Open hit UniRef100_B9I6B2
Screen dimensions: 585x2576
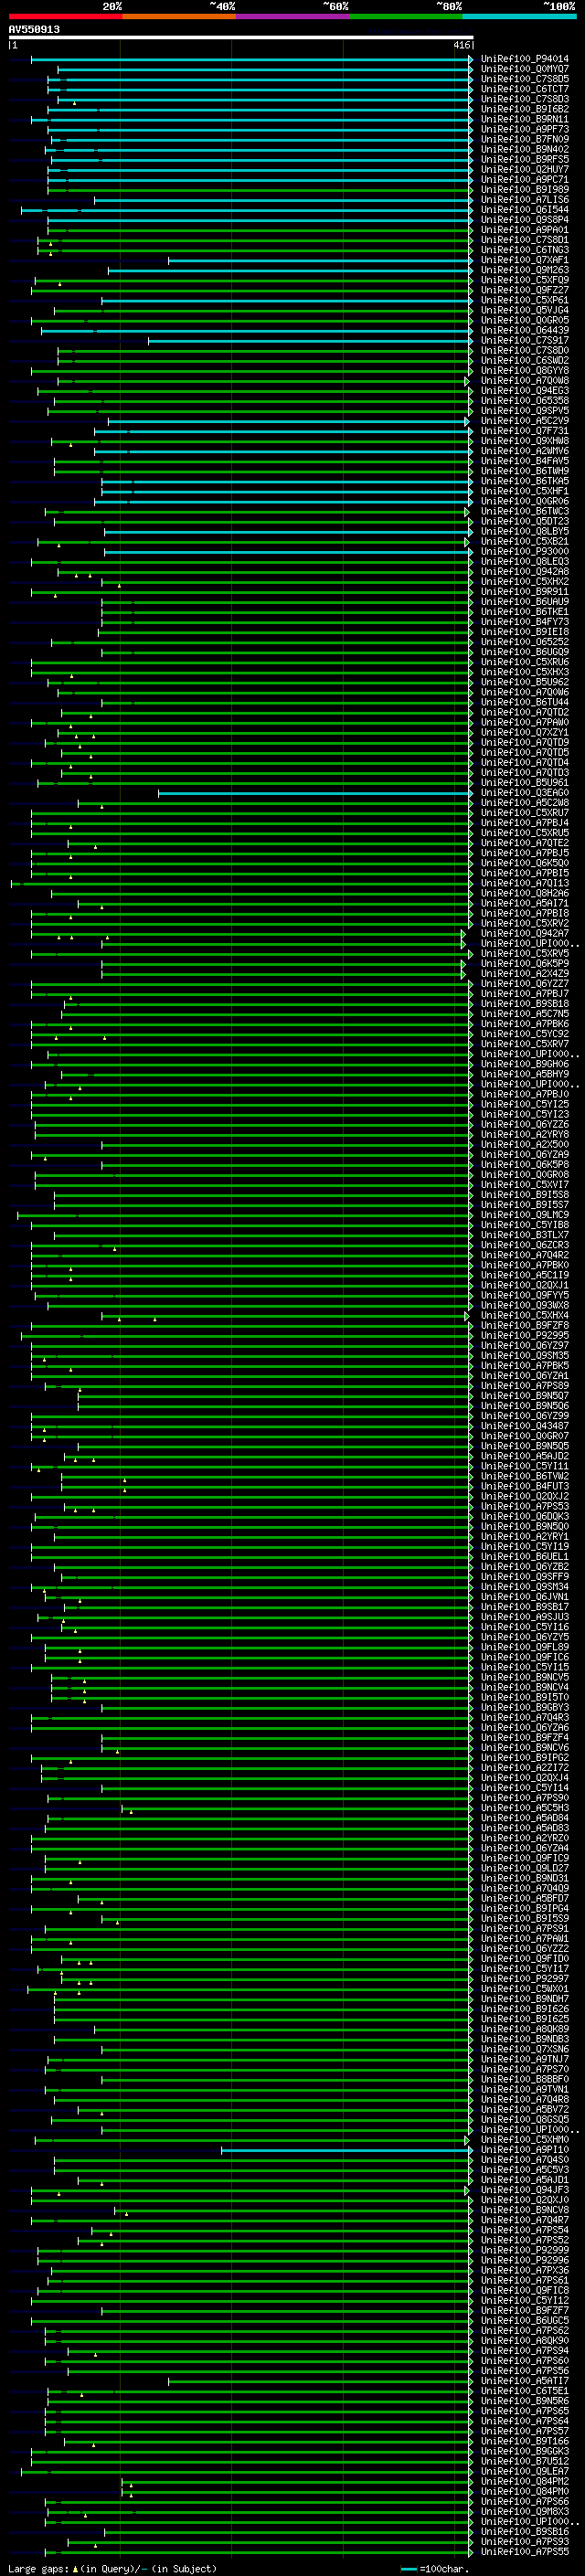point(524,109)
